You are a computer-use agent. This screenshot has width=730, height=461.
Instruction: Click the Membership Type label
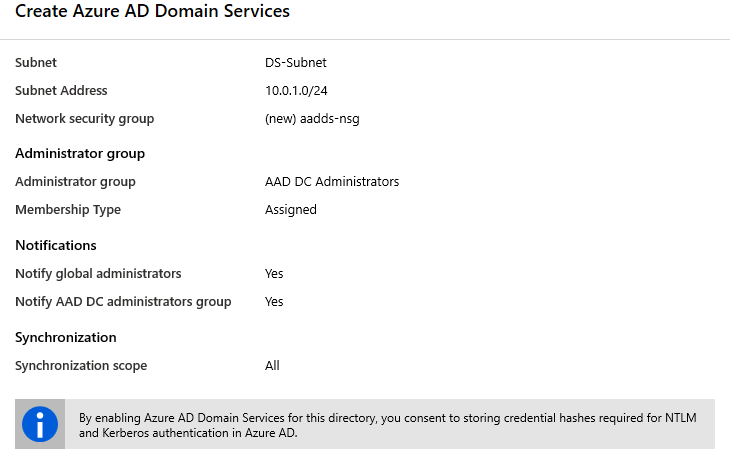pyautogui.click(x=68, y=210)
